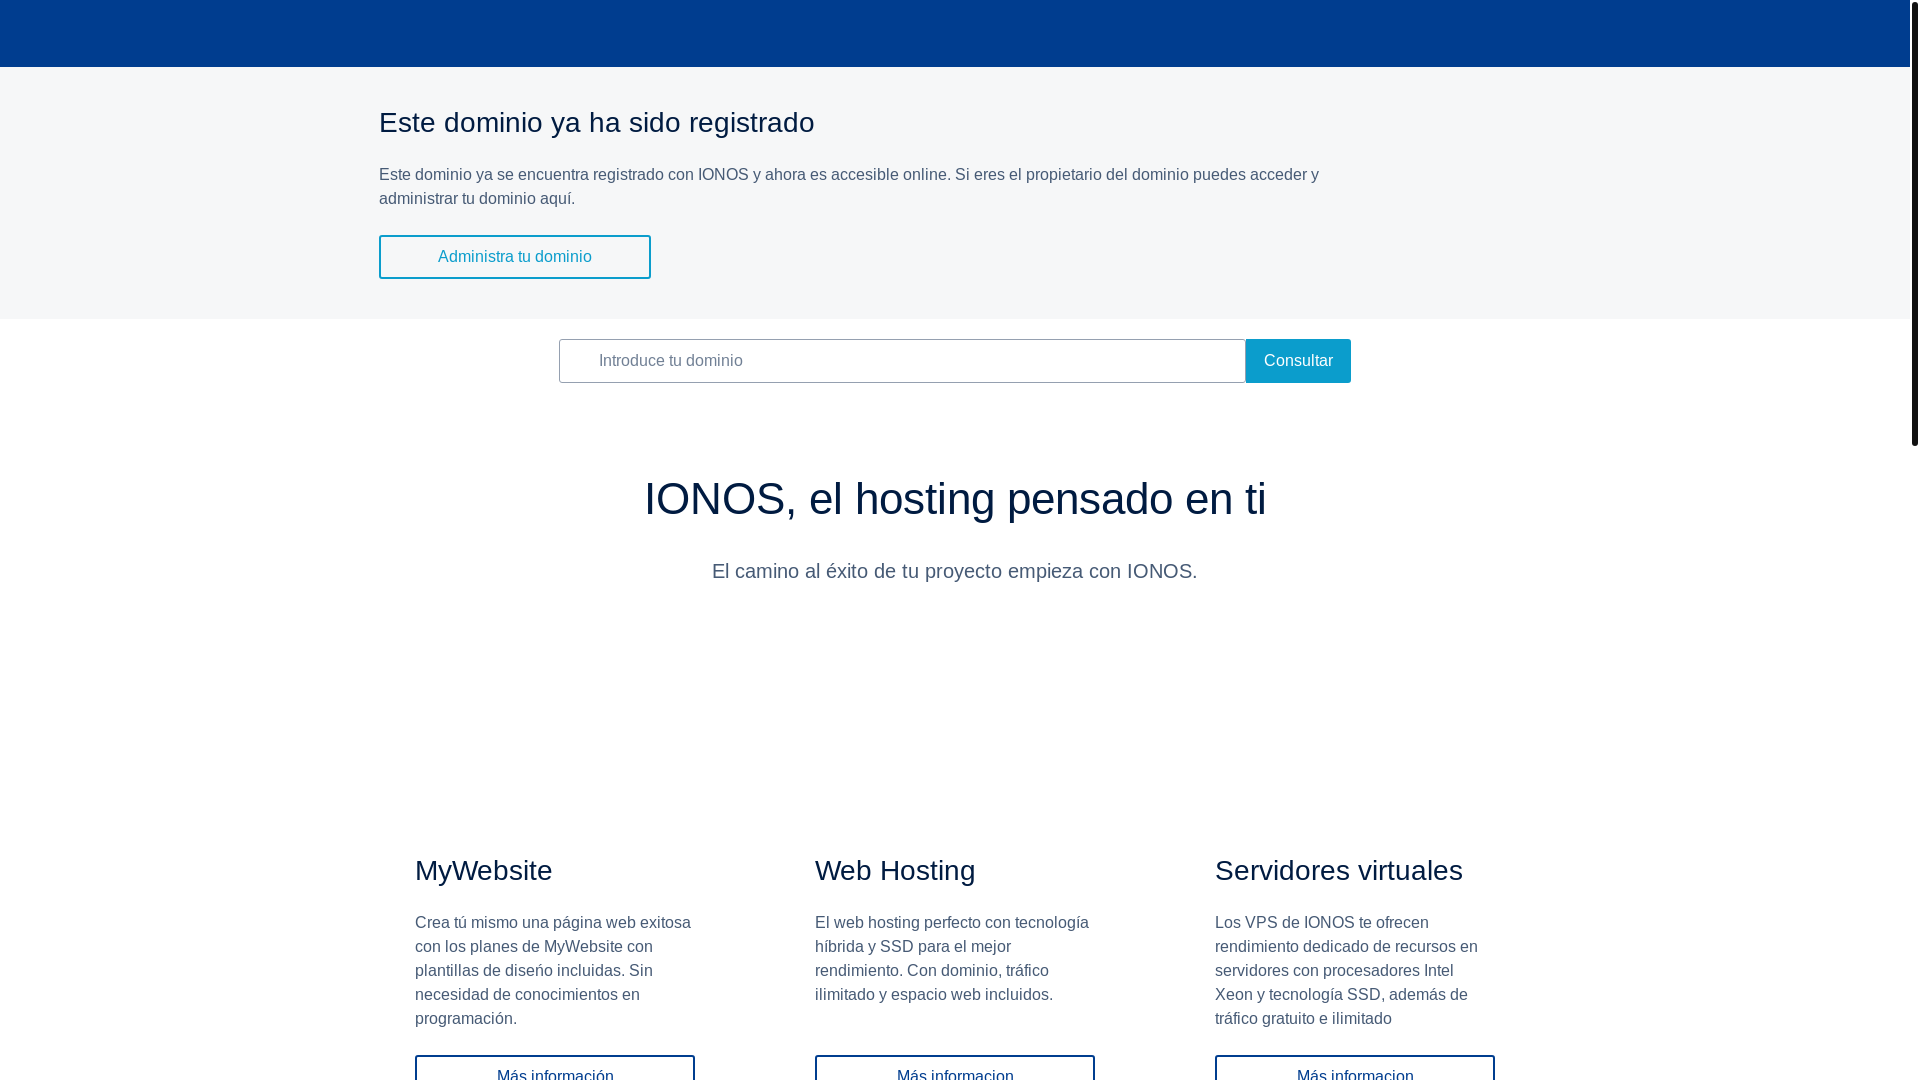Click the Consultar button

pos(1298,361)
